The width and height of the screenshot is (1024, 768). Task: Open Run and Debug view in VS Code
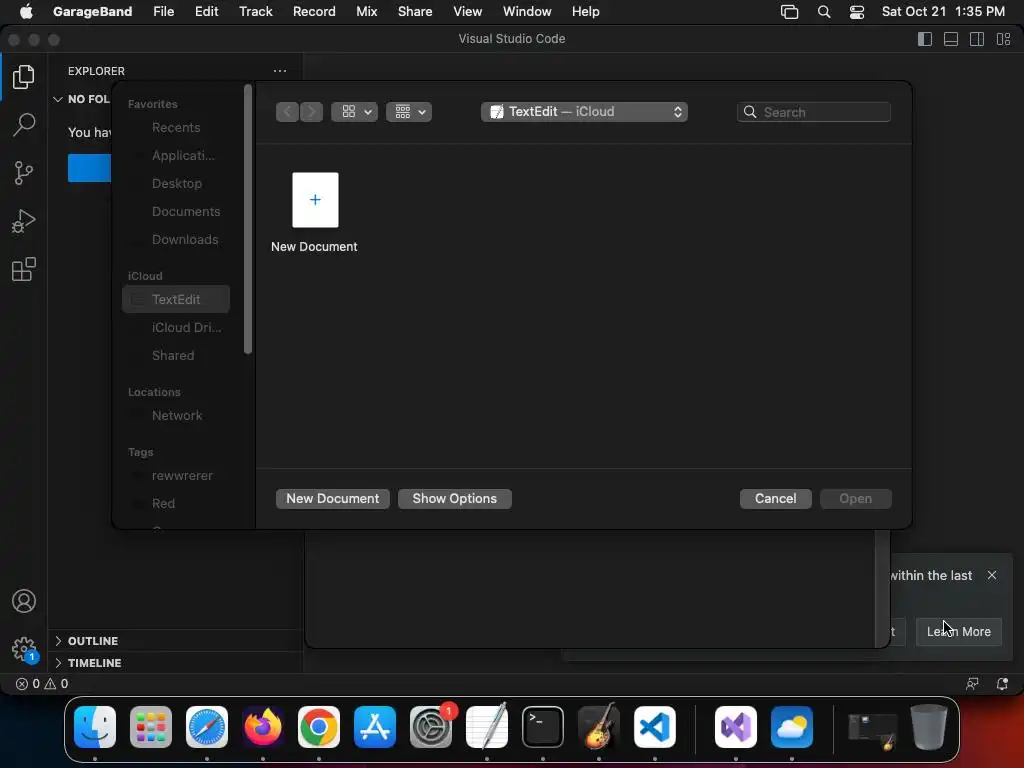(24, 221)
